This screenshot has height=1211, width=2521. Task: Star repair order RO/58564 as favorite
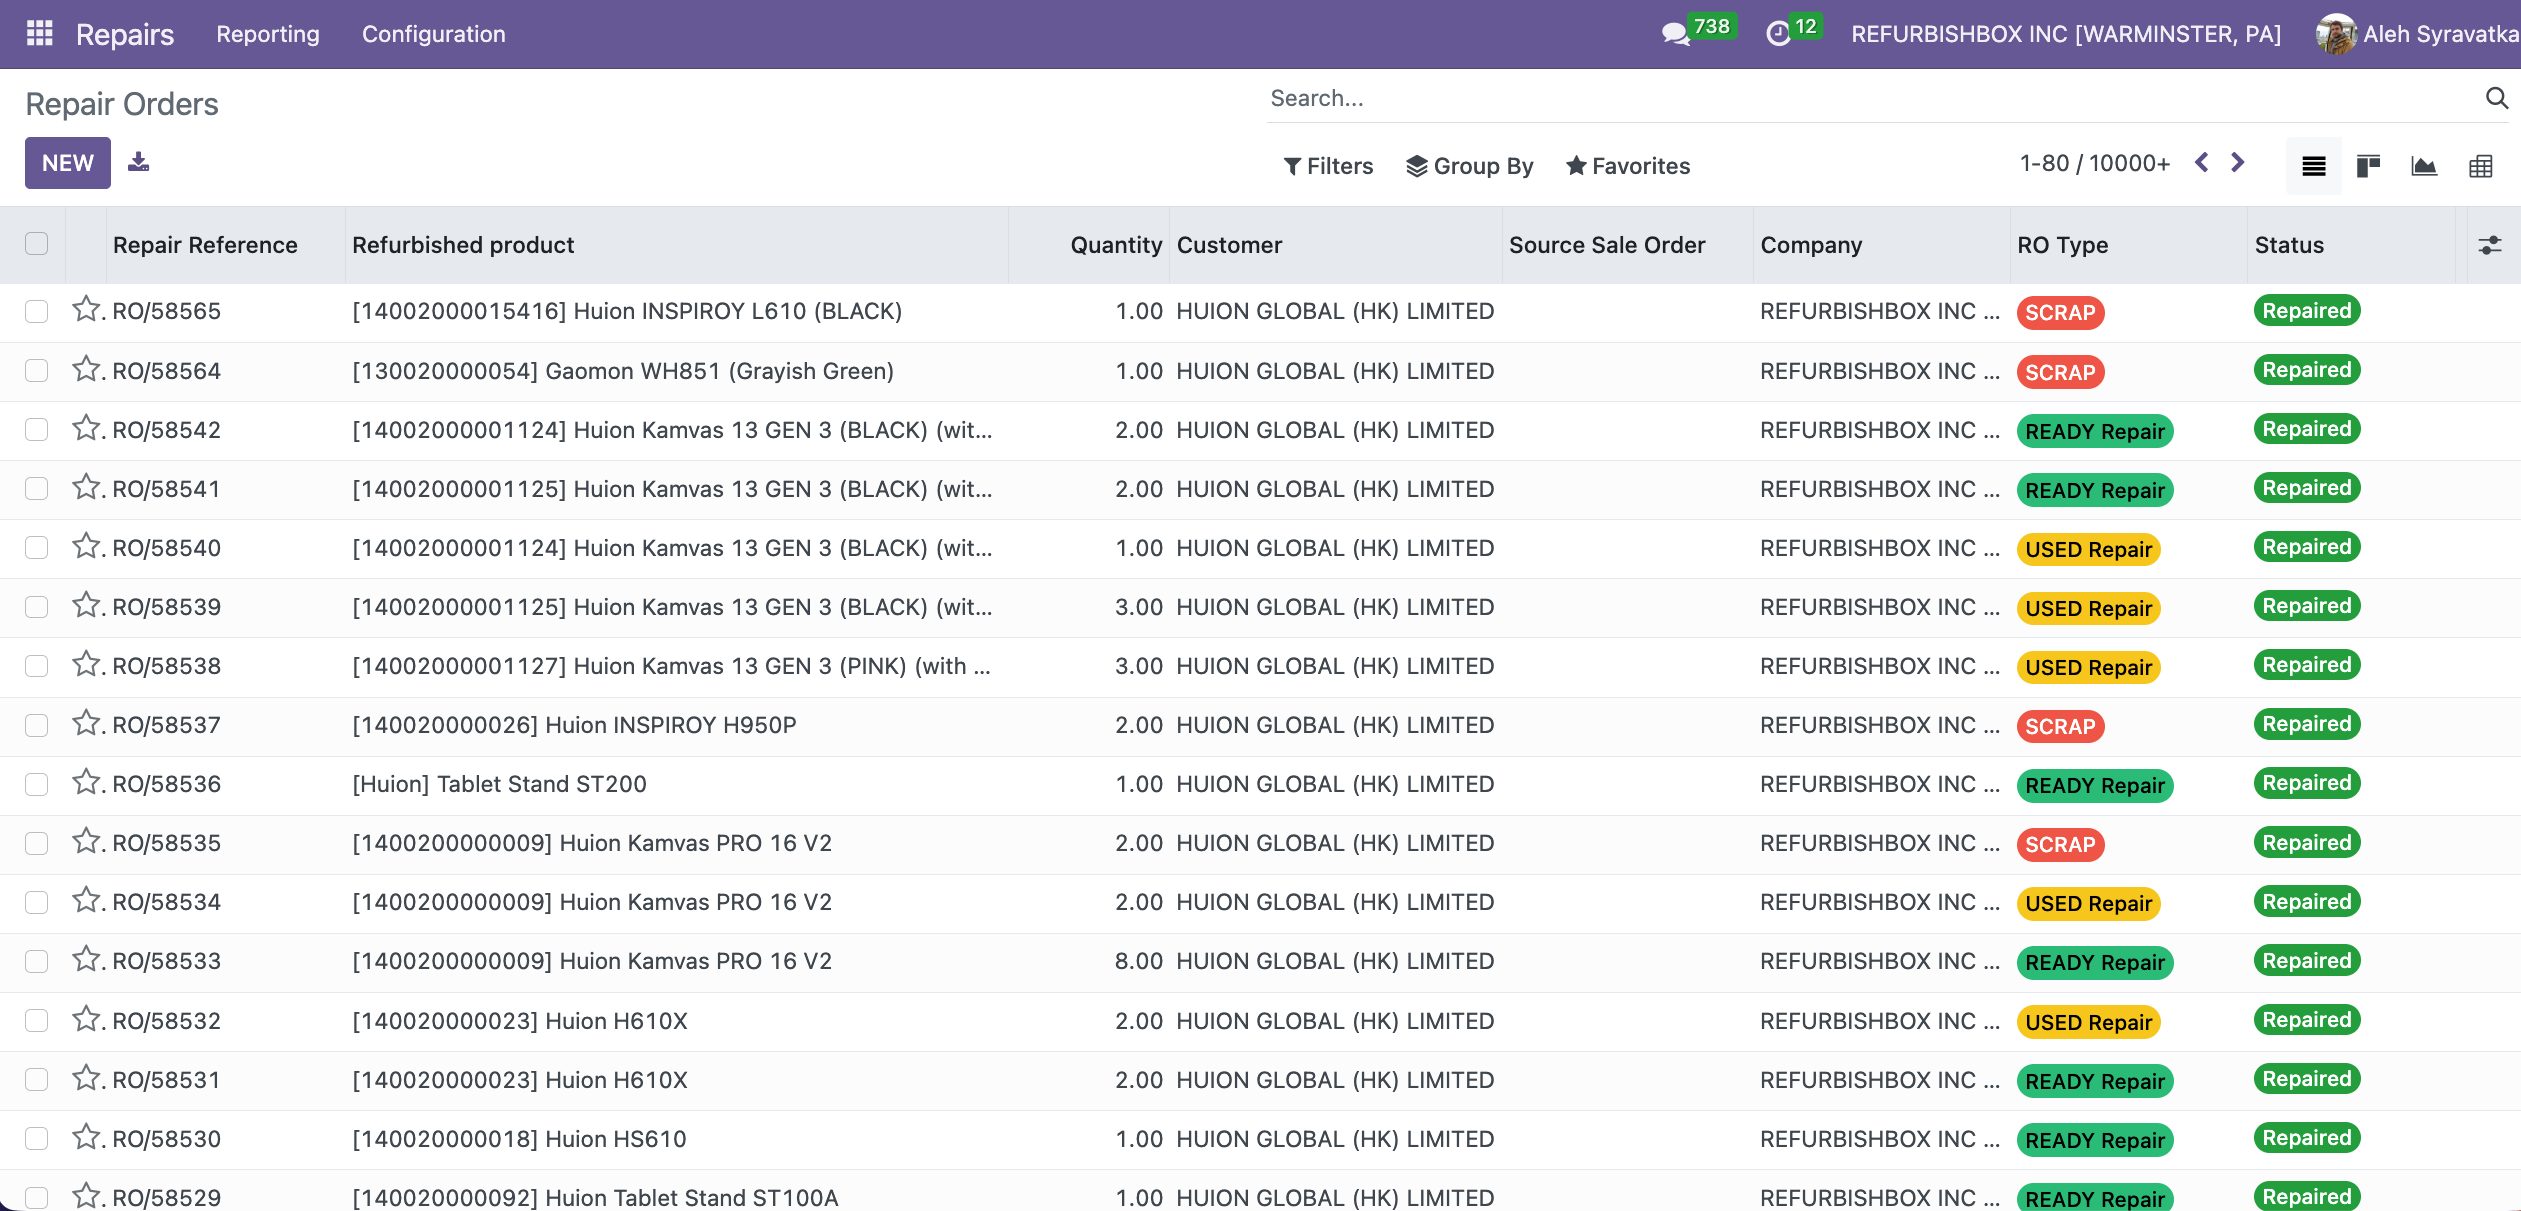pyautogui.click(x=86, y=369)
